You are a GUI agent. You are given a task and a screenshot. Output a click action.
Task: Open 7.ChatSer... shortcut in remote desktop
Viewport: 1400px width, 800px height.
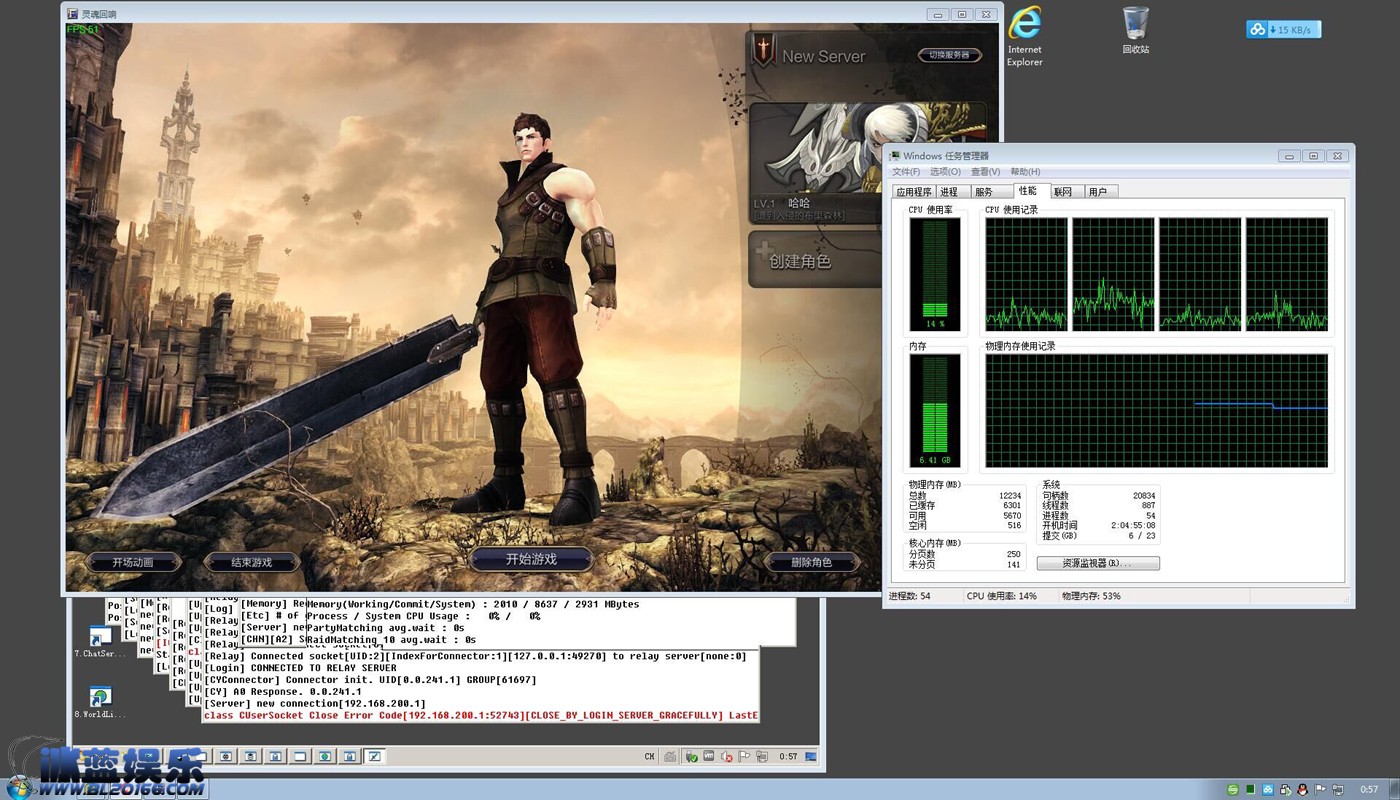pyautogui.click(x=100, y=641)
